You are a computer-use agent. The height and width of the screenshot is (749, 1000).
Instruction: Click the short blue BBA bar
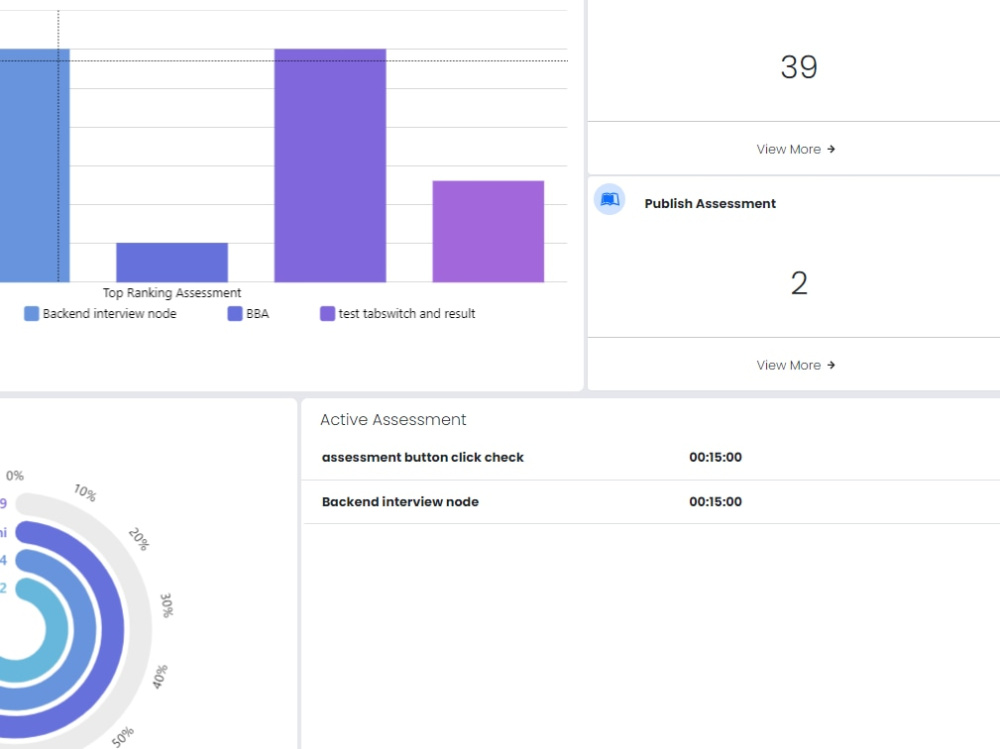click(x=172, y=262)
